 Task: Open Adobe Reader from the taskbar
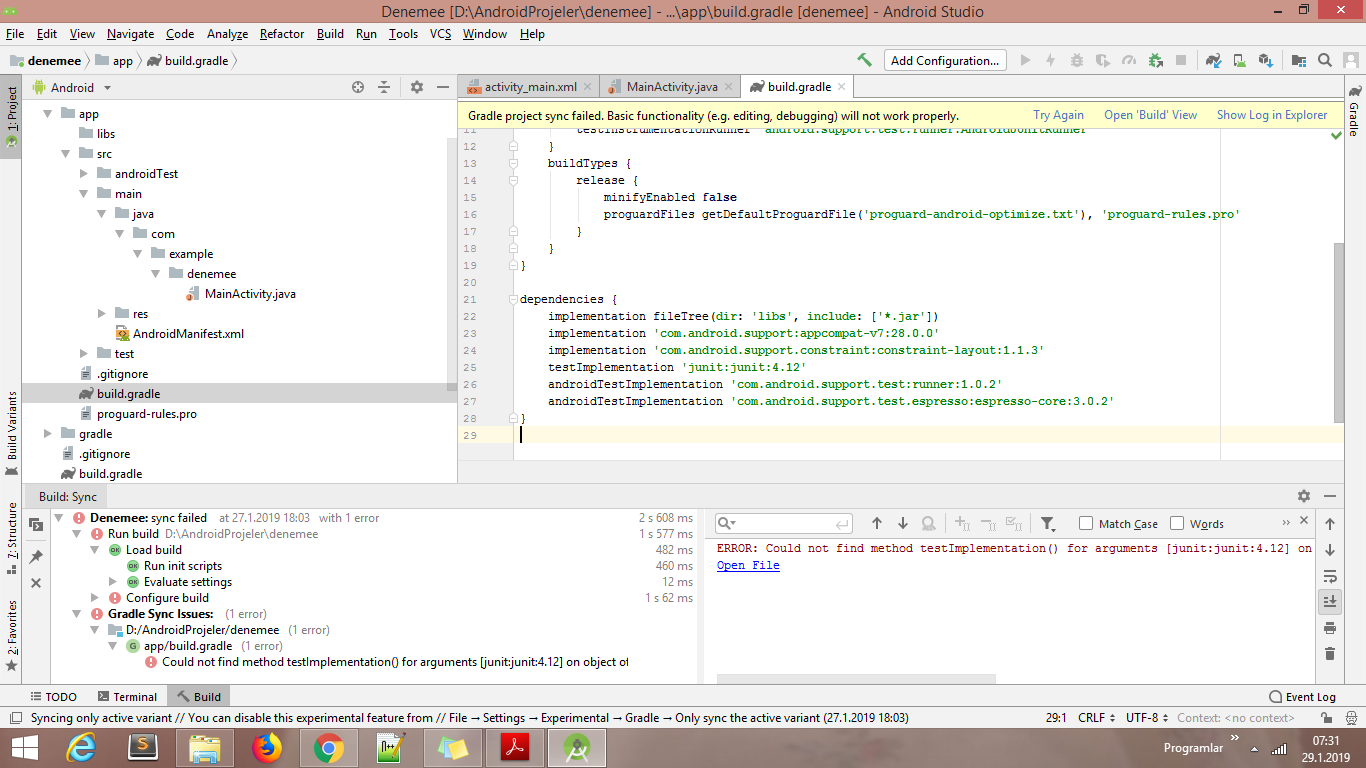pyautogui.click(x=514, y=747)
